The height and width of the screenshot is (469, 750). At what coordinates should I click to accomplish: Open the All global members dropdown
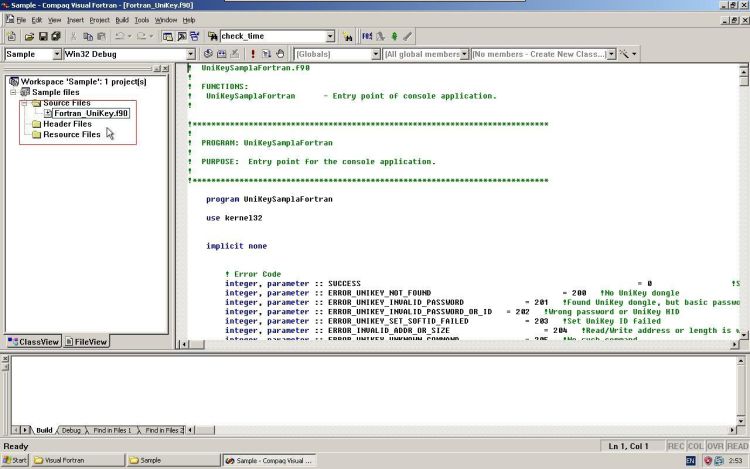click(464, 54)
